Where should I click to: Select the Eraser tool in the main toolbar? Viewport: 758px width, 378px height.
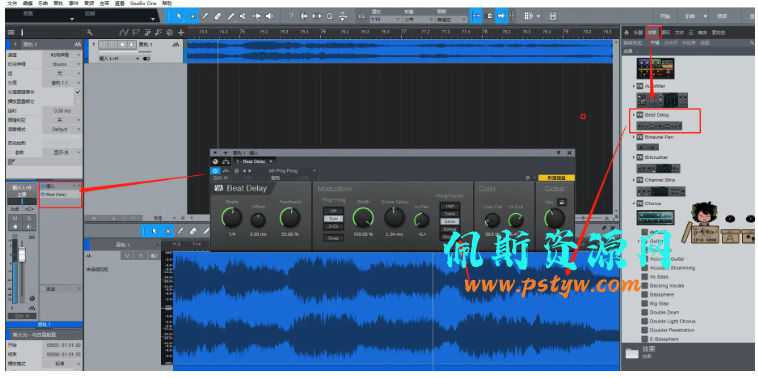tap(218, 16)
